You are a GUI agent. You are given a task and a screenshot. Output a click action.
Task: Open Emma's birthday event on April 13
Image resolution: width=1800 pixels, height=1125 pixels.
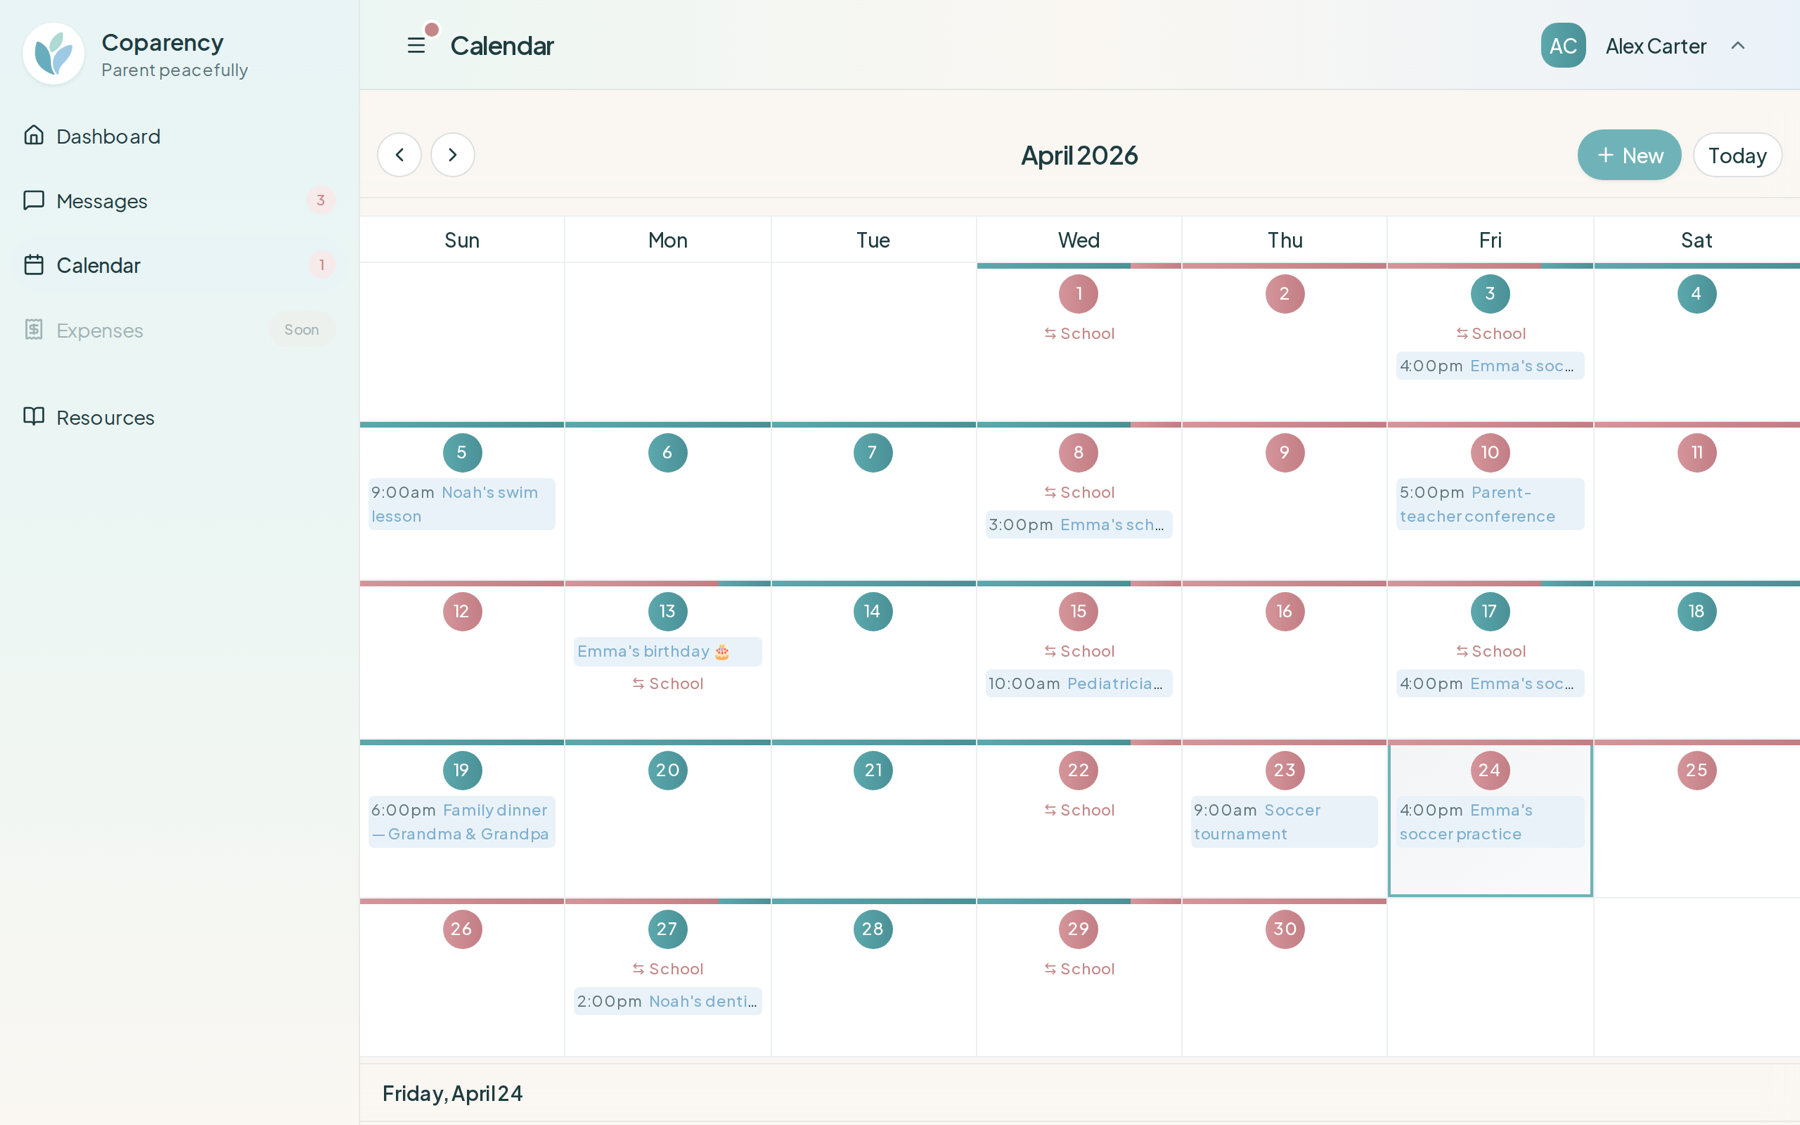[667, 651]
